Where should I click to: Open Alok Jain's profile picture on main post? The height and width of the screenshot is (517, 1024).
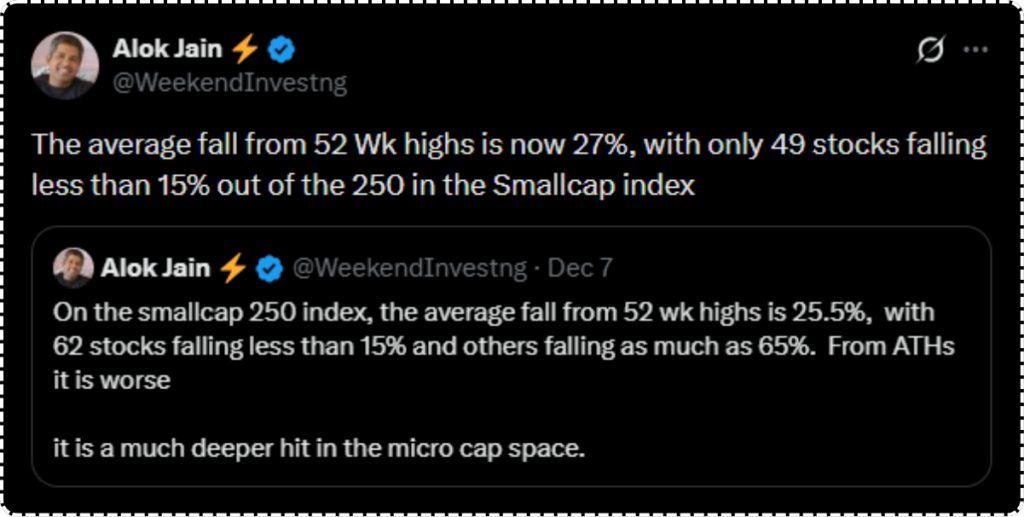[x=65, y=65]
